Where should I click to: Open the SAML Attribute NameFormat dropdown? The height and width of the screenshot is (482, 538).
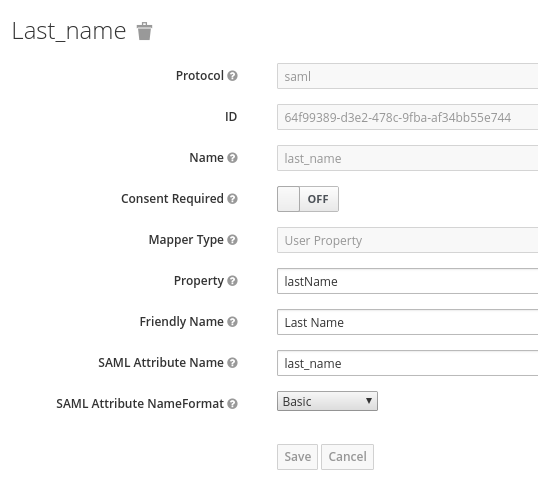point(327,401)
